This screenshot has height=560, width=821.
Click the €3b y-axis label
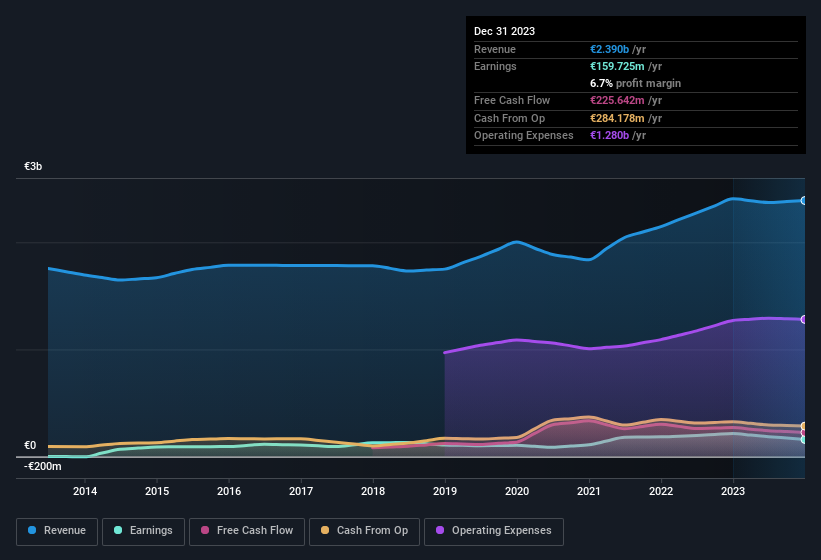33,167
